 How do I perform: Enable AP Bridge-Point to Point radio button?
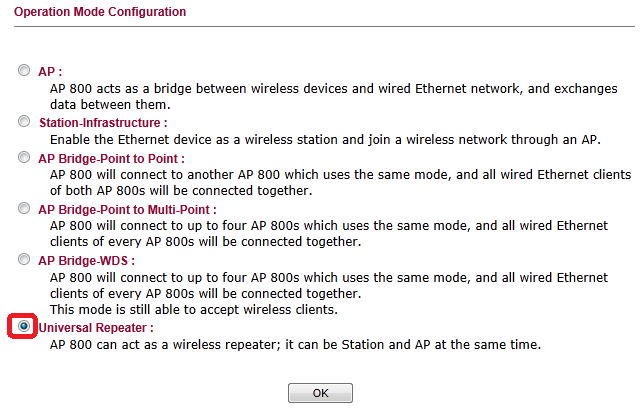[24, 158]
